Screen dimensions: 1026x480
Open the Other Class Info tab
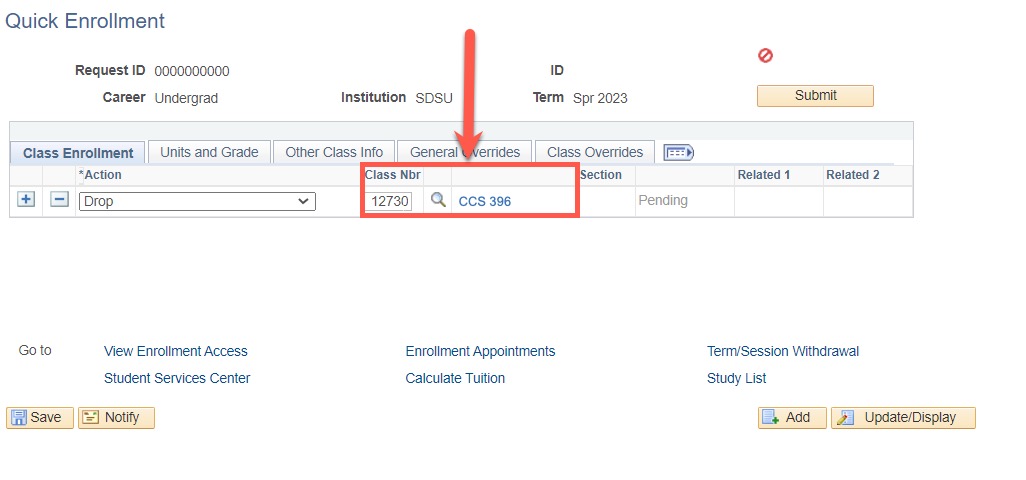pyautogui.click(x=334, y=152)
